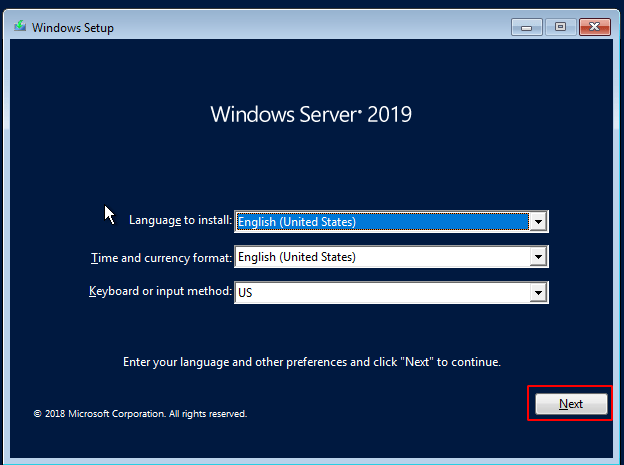
Task: Minimize the Windows Setup window
Action: click(526, 27)
